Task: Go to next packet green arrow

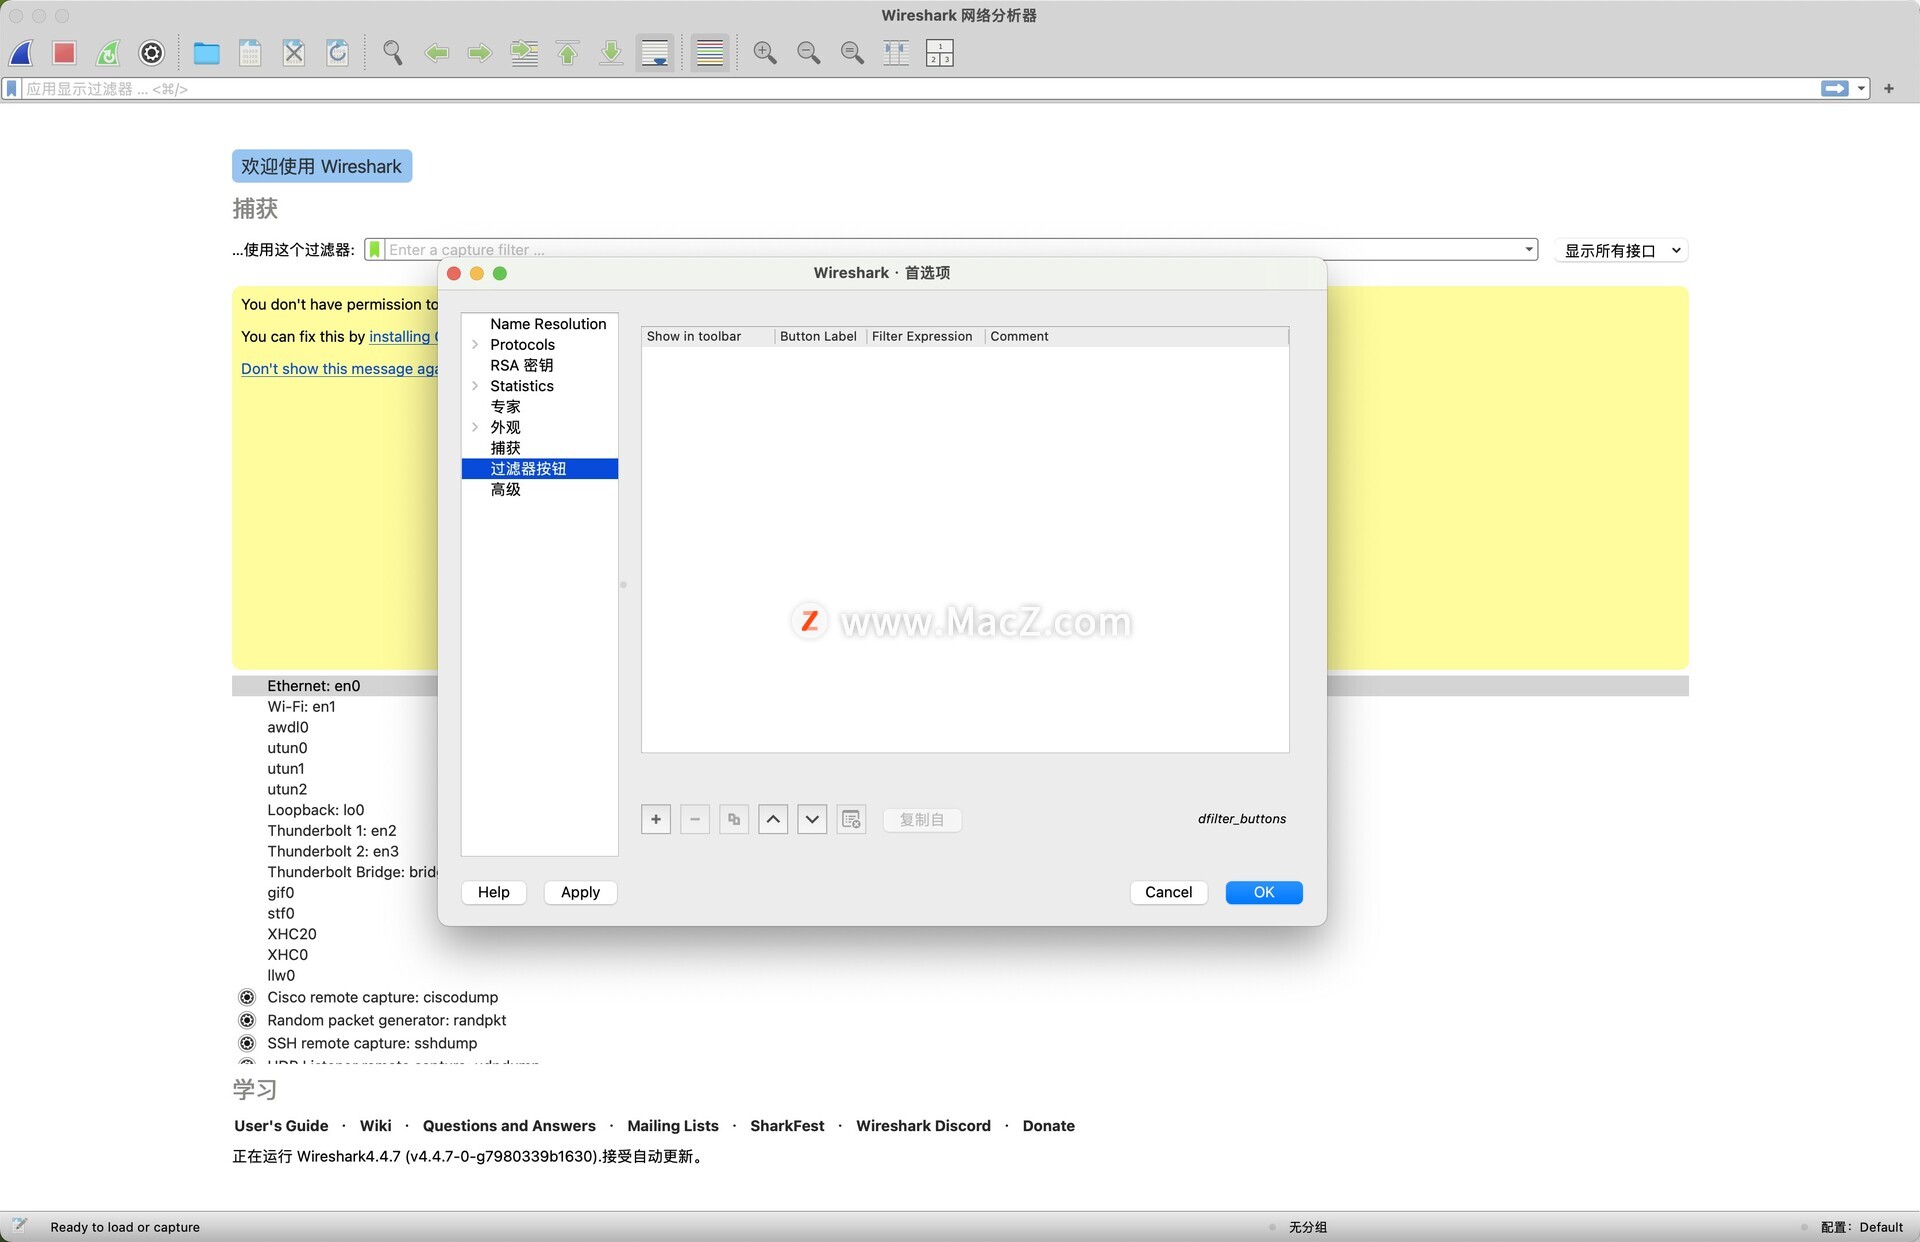Action: pos(480,53)
